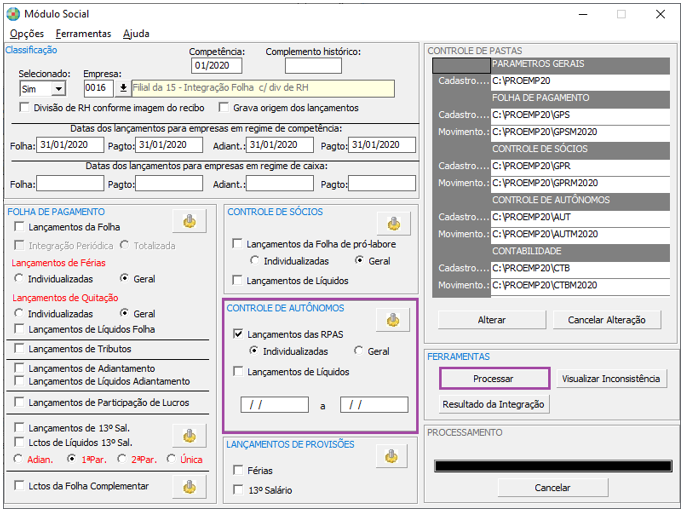685x513 pixels.
Task: Click Visualizar Inconsistência button
Action: [611, 378]
